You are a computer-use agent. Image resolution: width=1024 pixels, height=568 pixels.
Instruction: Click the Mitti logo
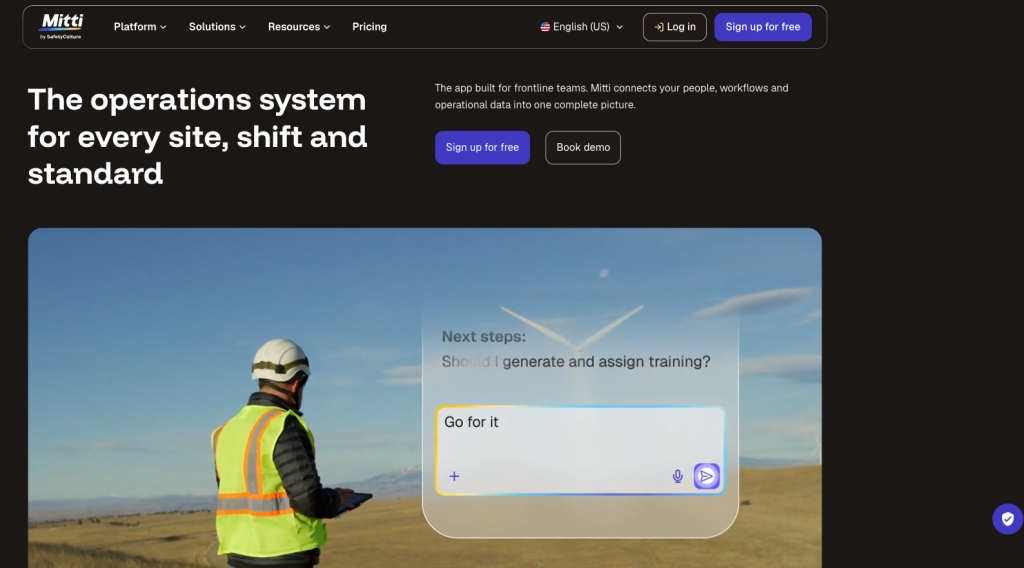(x=61, y=27)
